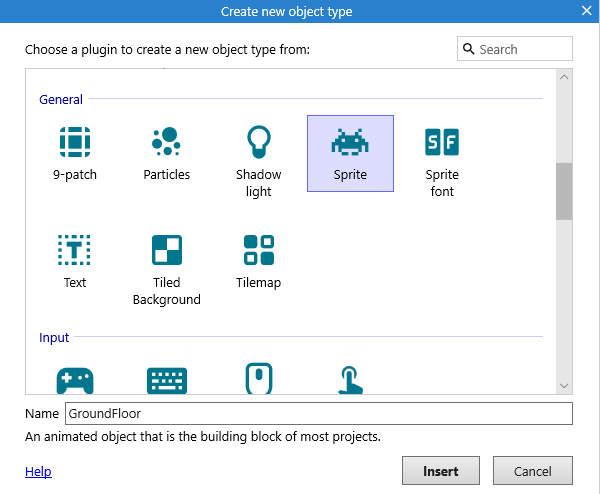Choose the Tilemap plugin icon
The width and height of the screenshot is (600, 494).
(258, 250)
